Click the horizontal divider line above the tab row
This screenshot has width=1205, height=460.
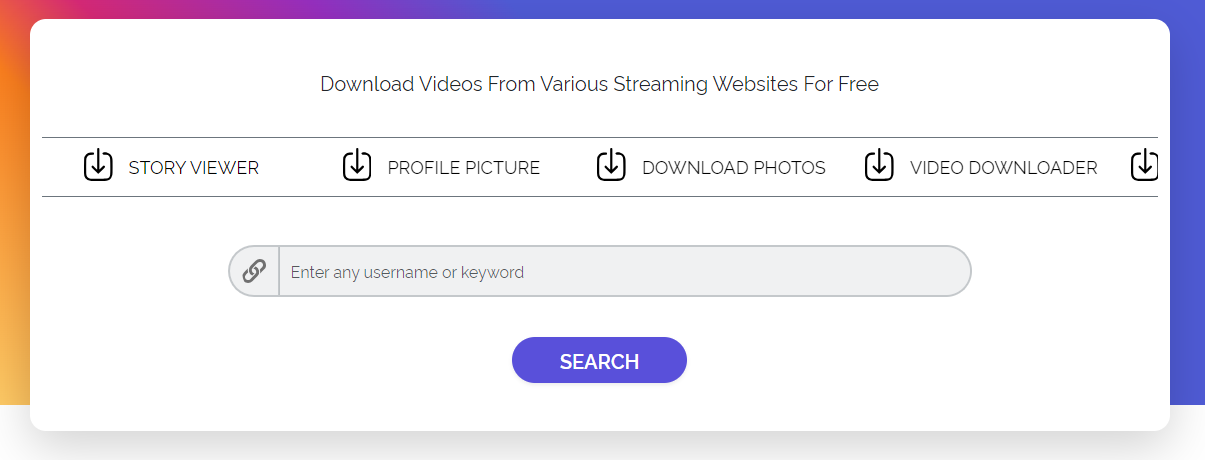click(599, 137)
